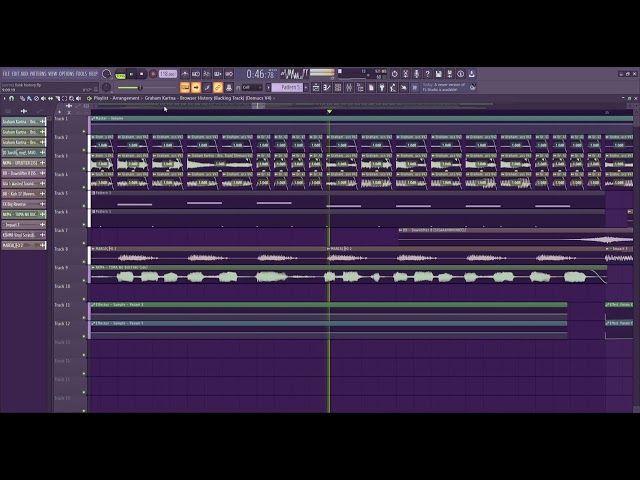Click the Track 11 header label
The height and width of the screenshot is (480, 640).
62,305
